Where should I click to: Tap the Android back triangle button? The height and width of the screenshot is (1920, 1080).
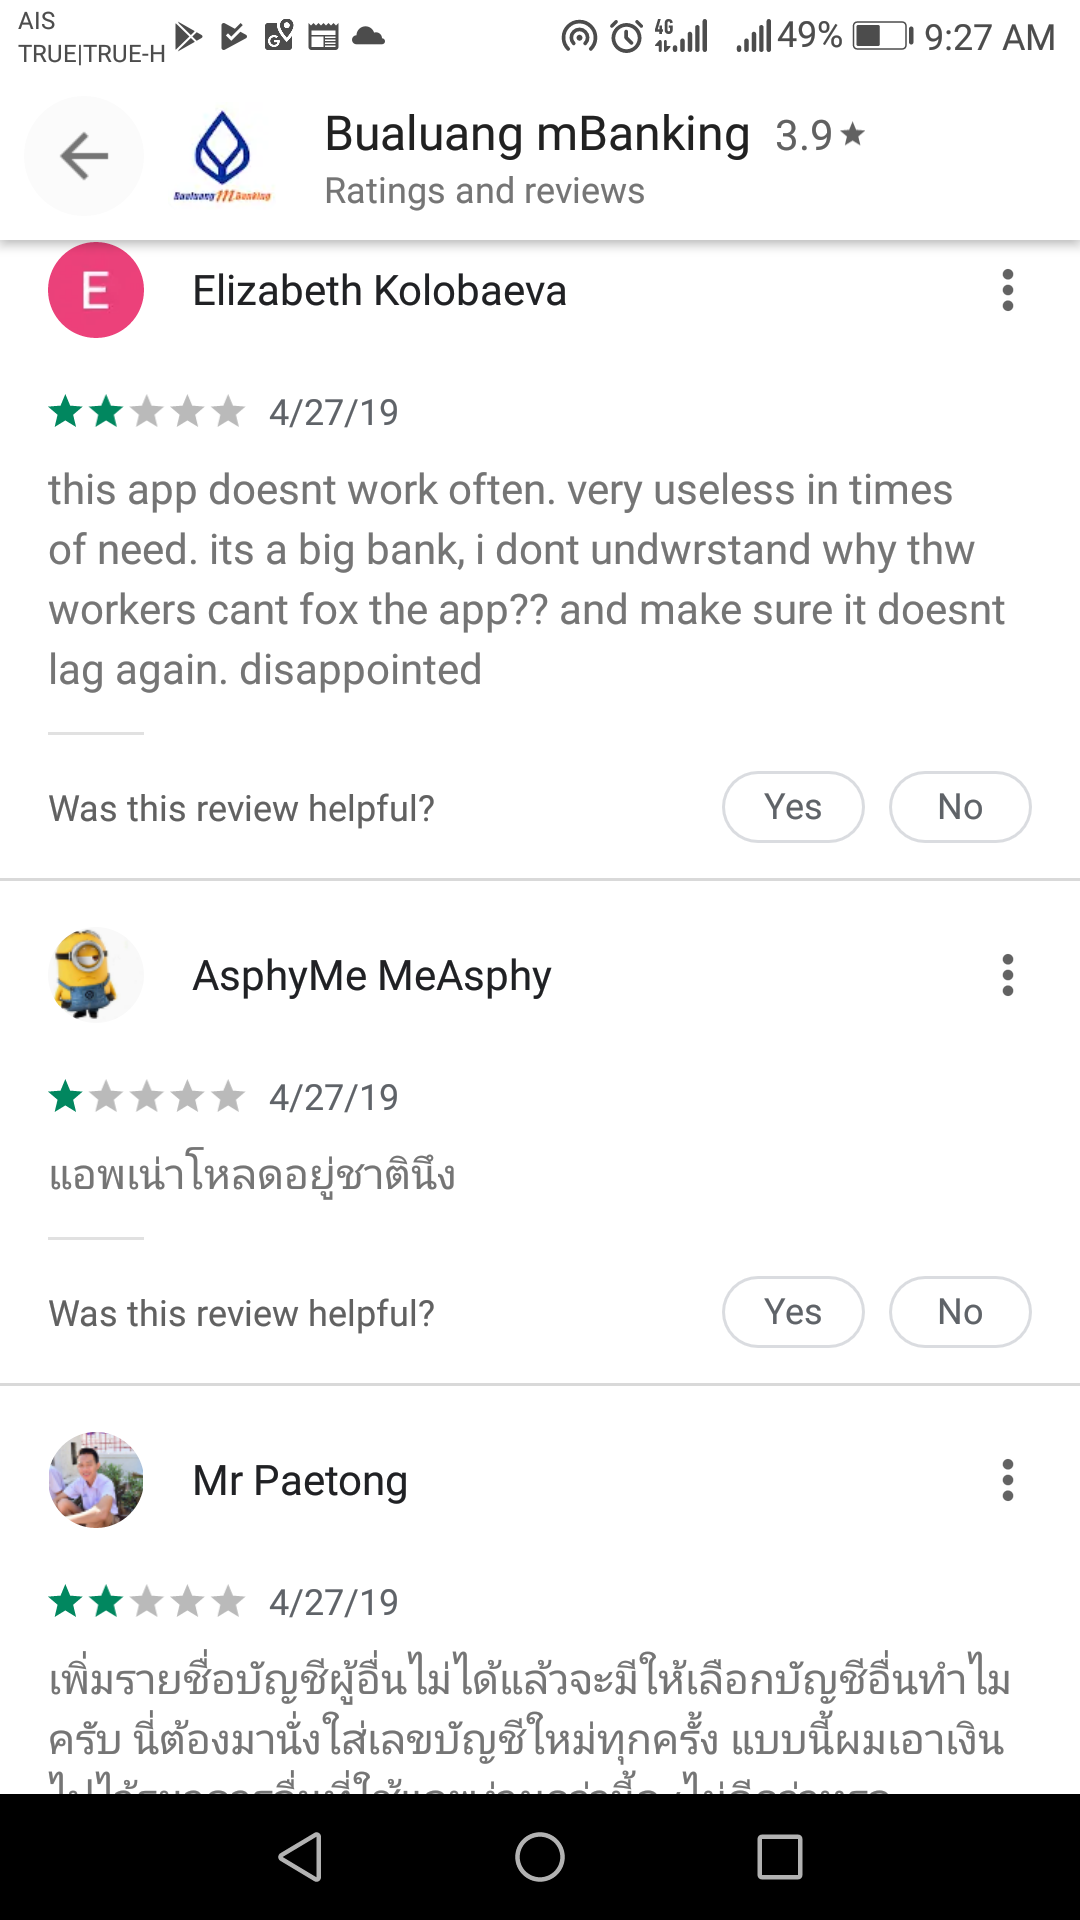point(300,1857)
